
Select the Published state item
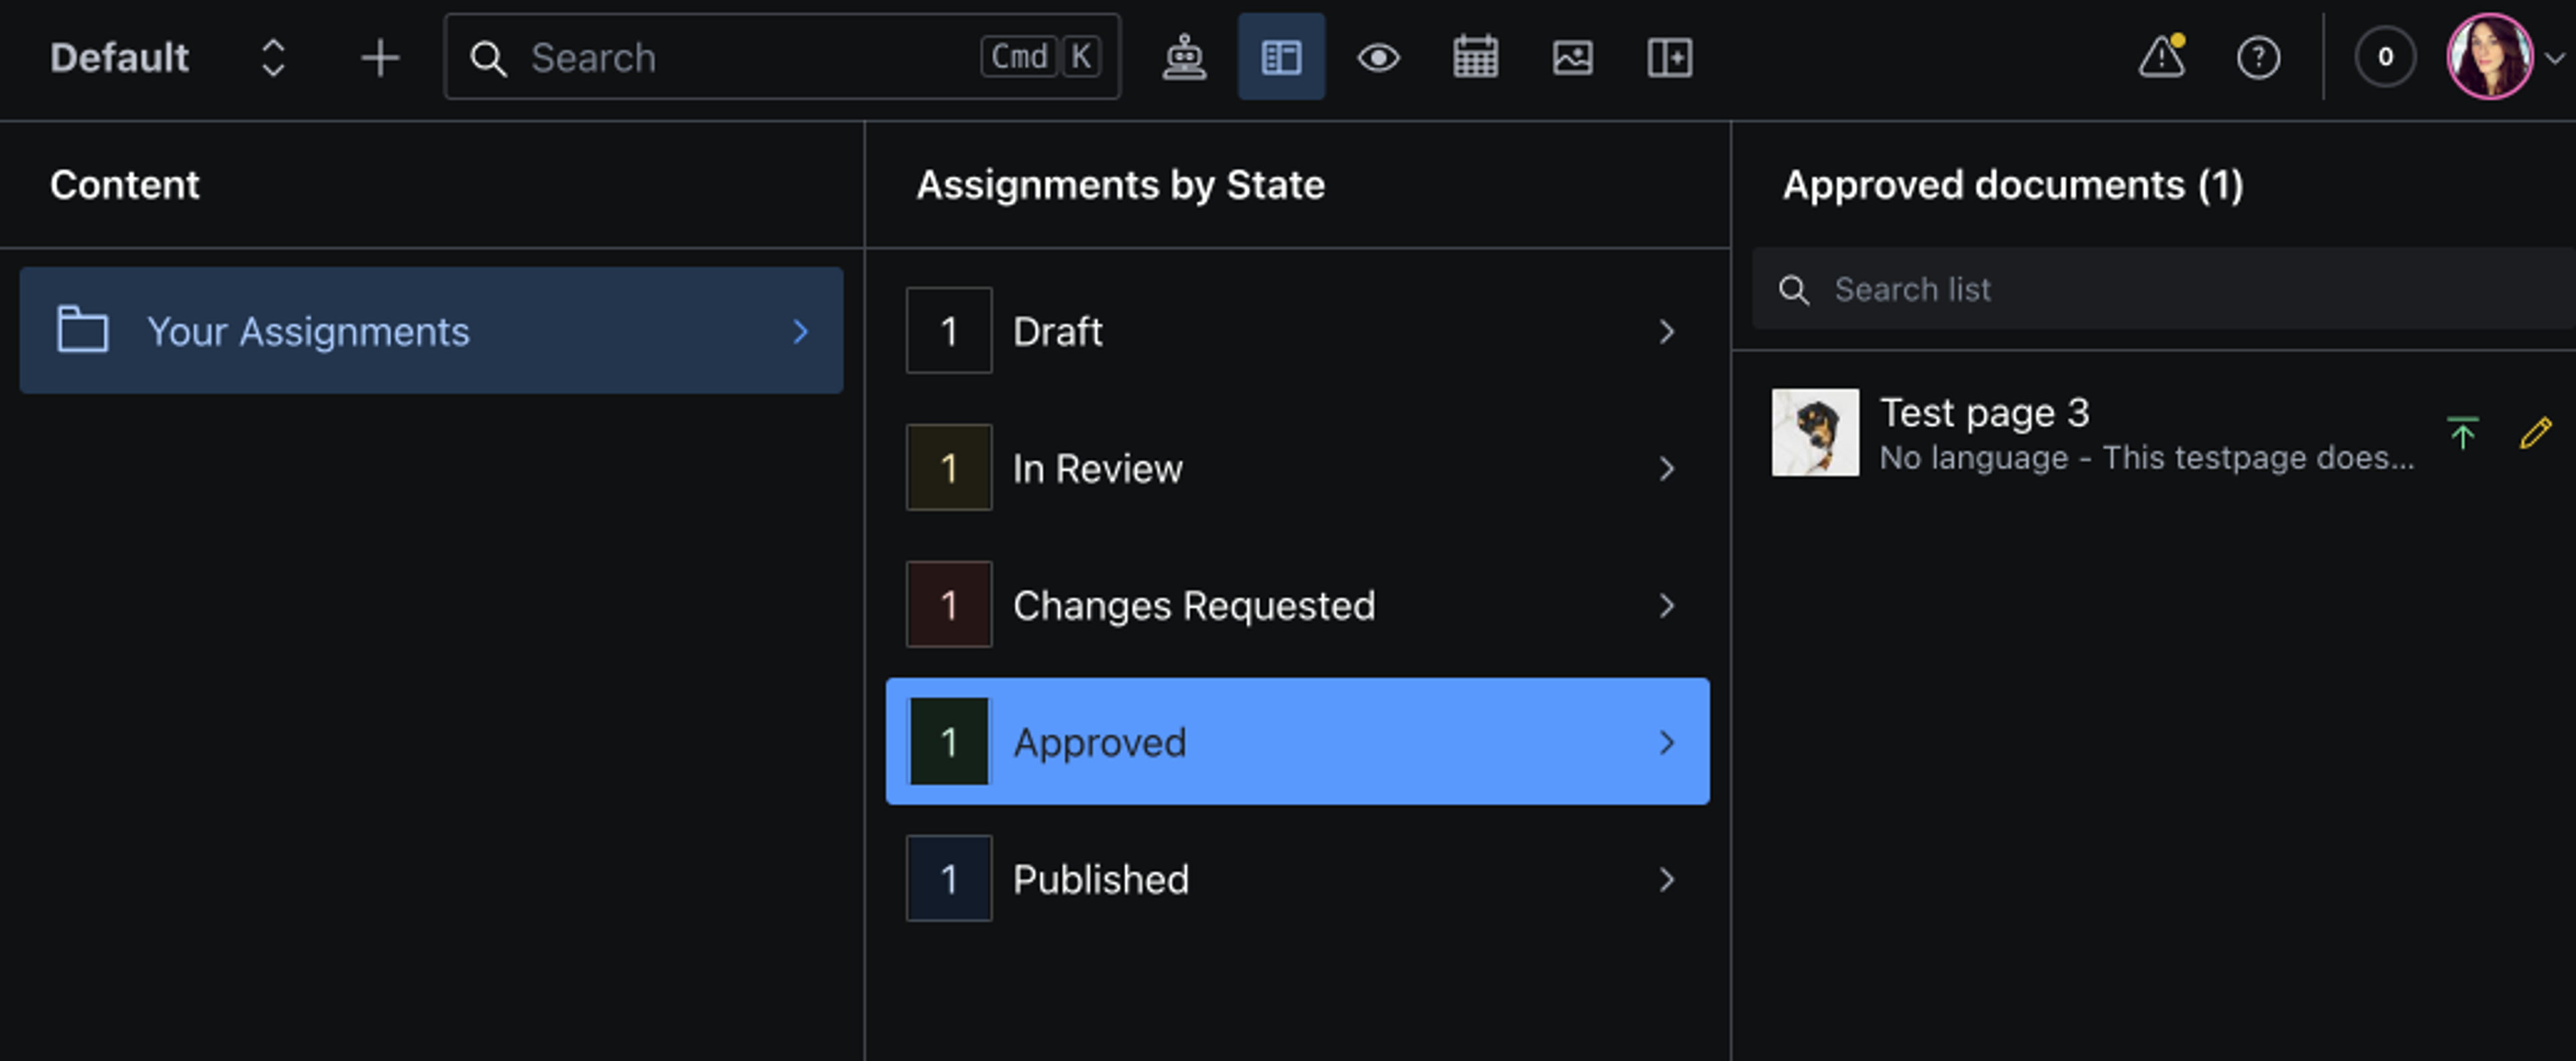tap(1296, 879)
